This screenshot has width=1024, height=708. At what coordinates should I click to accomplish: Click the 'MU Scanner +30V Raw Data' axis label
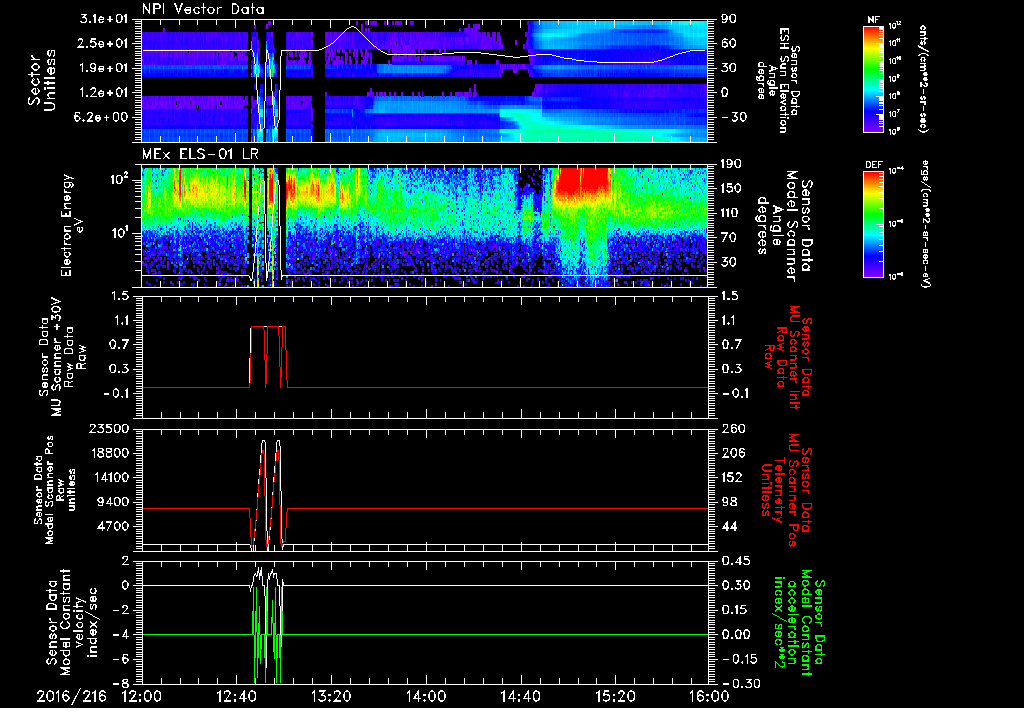point(61,357)
